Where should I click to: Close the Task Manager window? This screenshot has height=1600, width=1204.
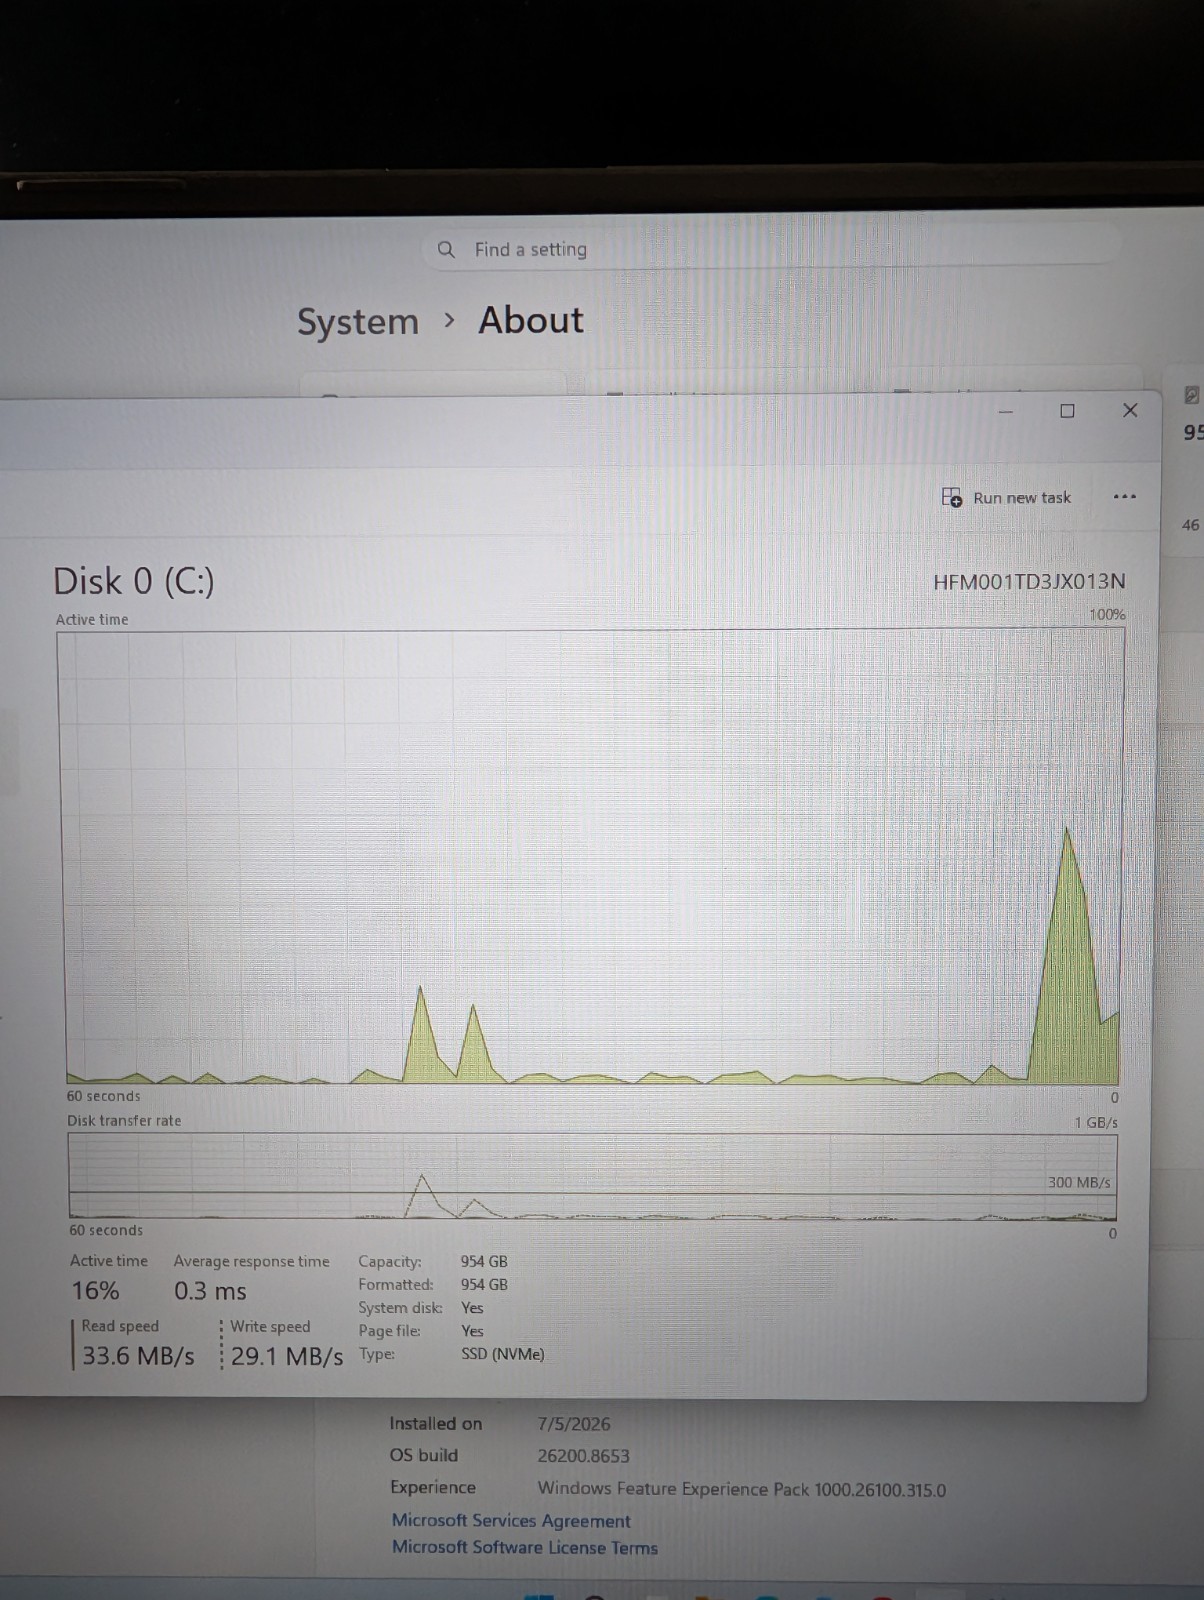(x=1130, y=410)
